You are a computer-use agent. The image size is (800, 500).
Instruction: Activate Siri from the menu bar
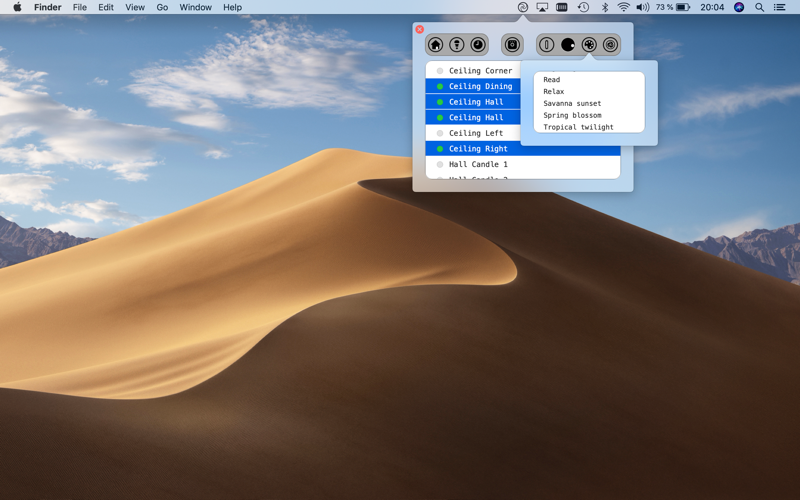739,7
